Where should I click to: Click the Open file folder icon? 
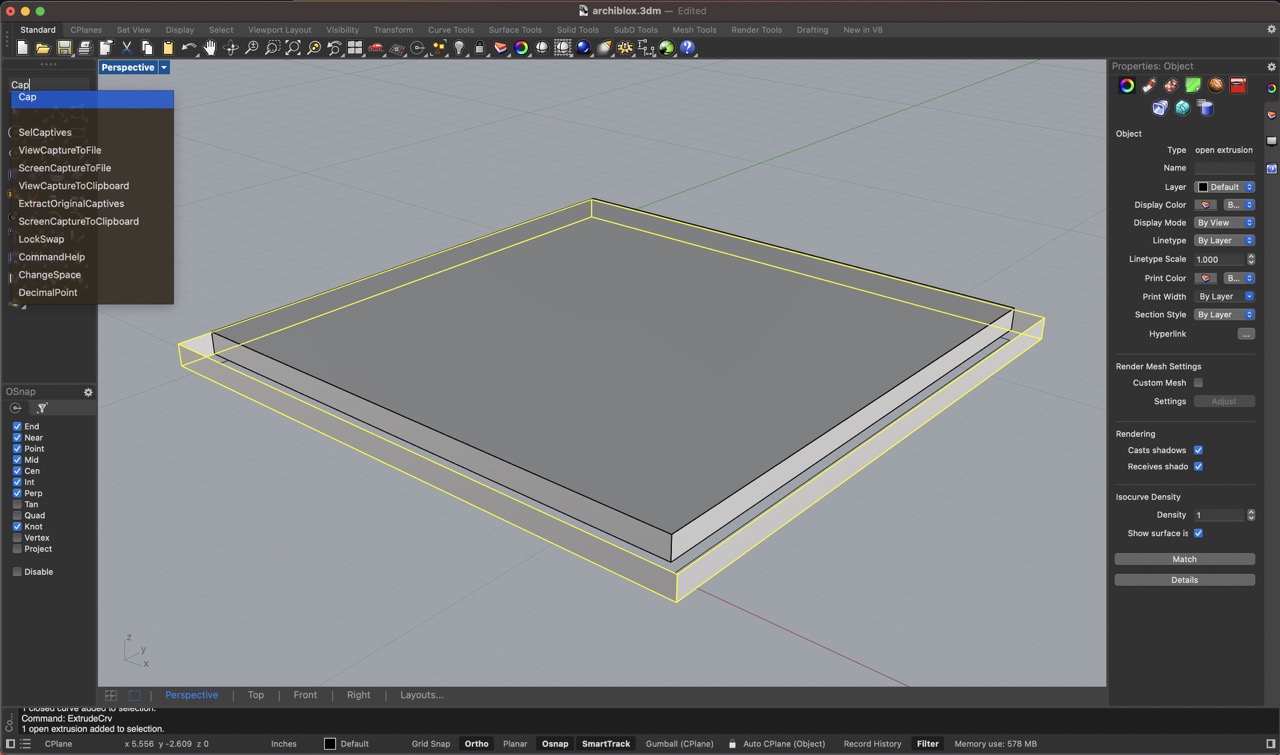click(x=43, y=48)
